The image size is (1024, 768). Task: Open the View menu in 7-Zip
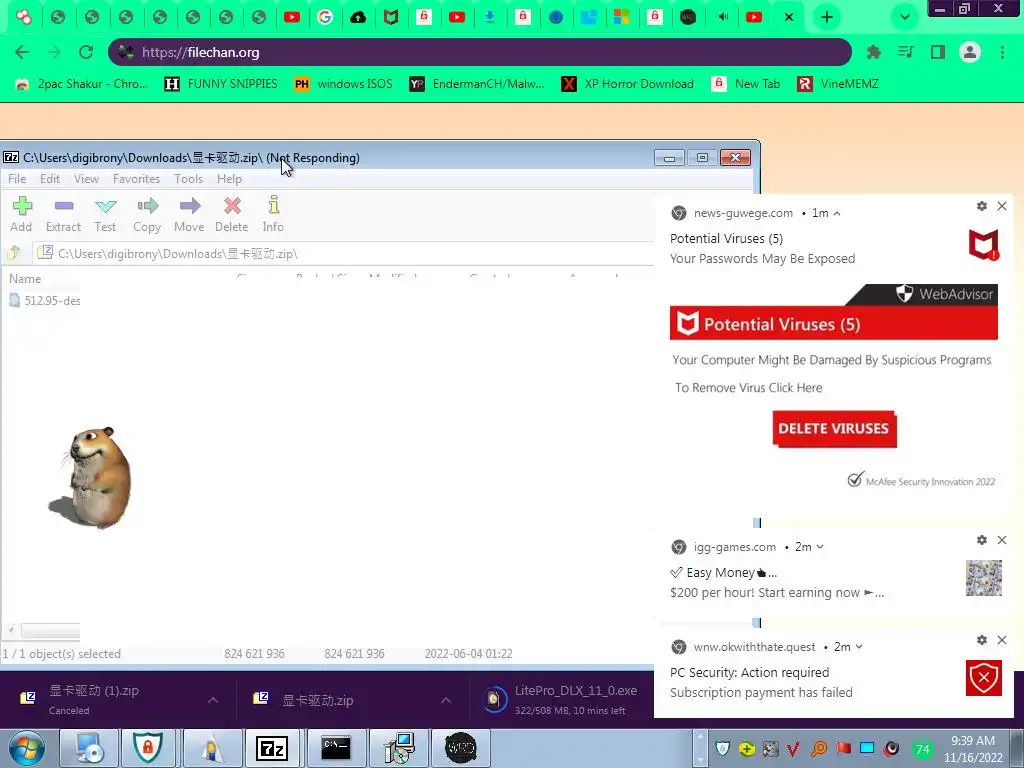coord(86,179)
